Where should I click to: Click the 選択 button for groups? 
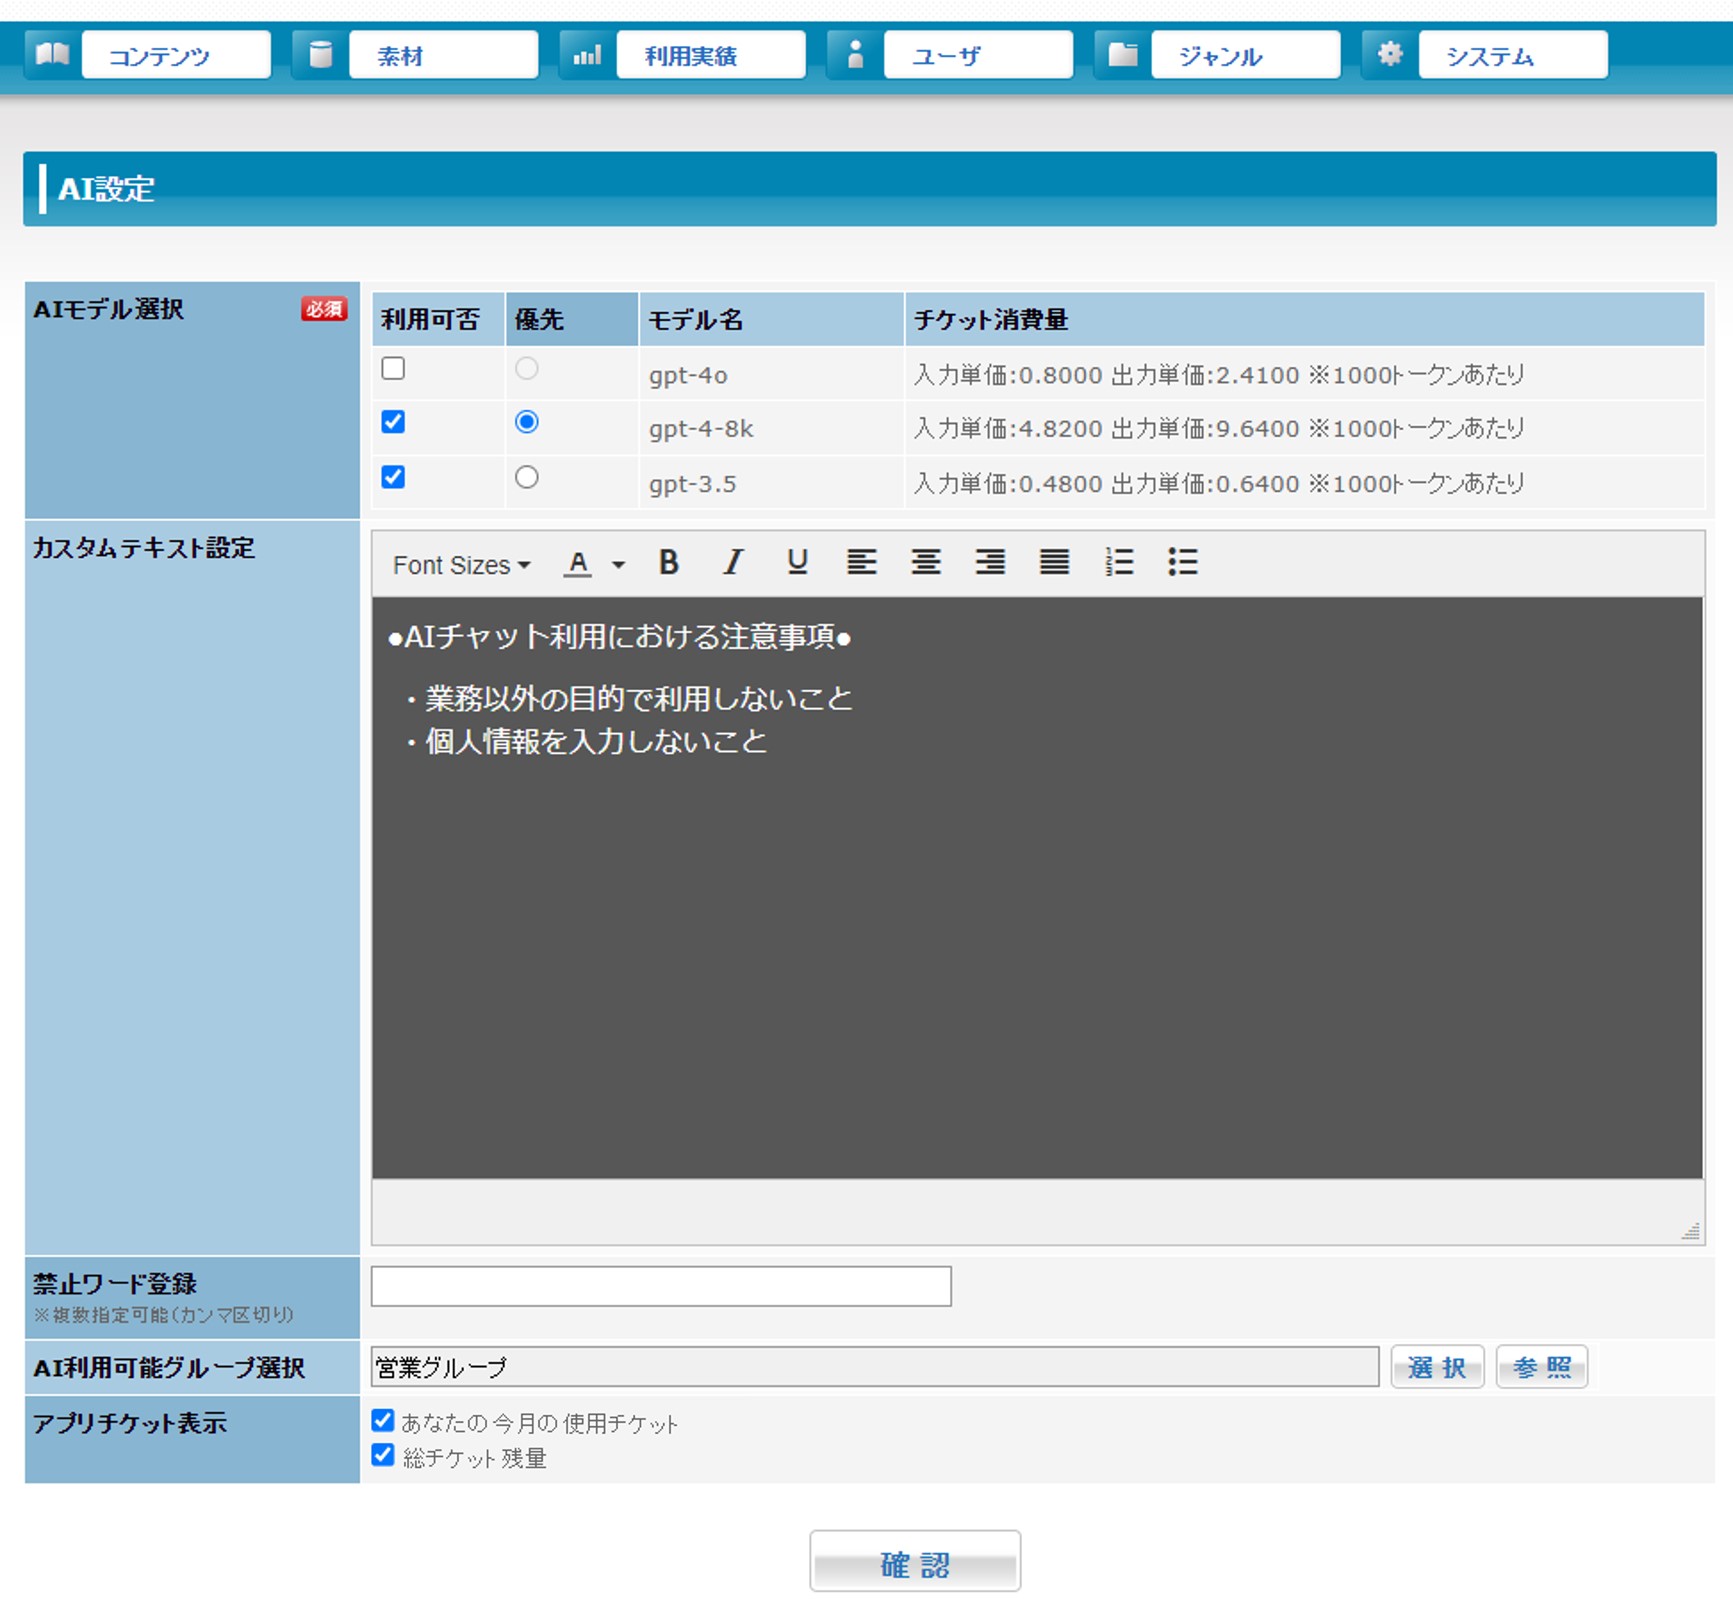1436,1367
